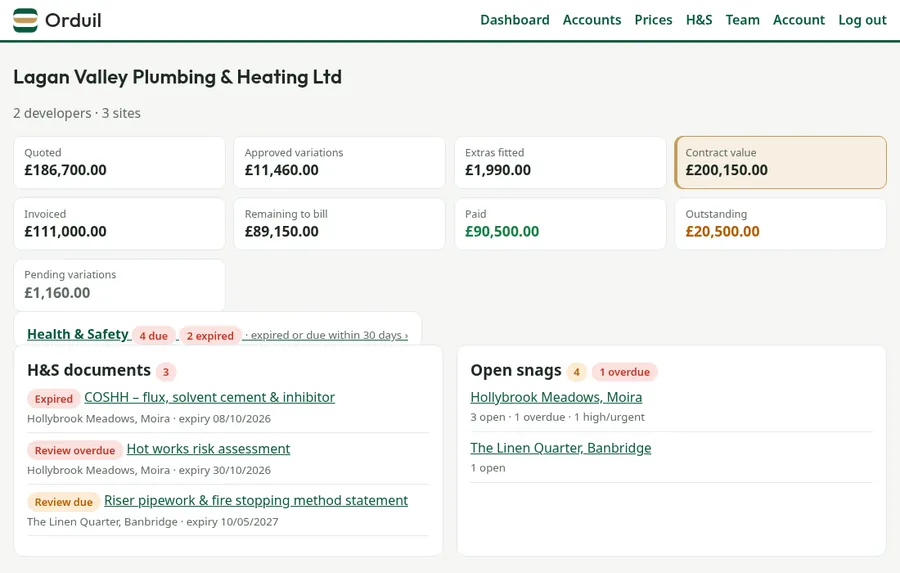Click the '4 due' badge
The height and width of the screenshot is (573, 900).
[x=153, y=336]
